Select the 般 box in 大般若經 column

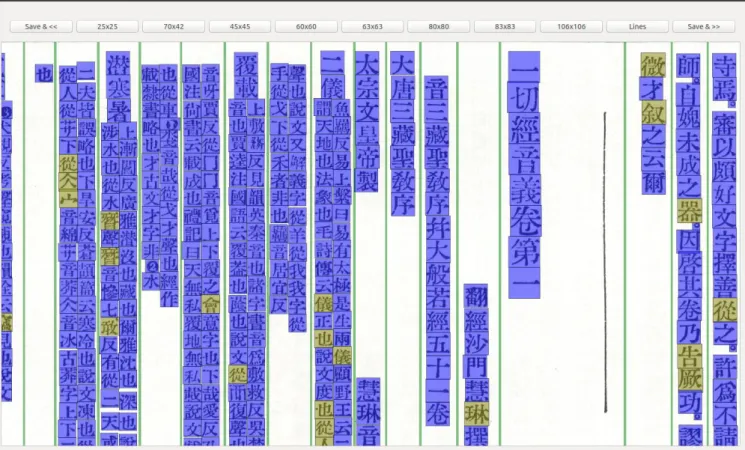click(x=437, y=274)
